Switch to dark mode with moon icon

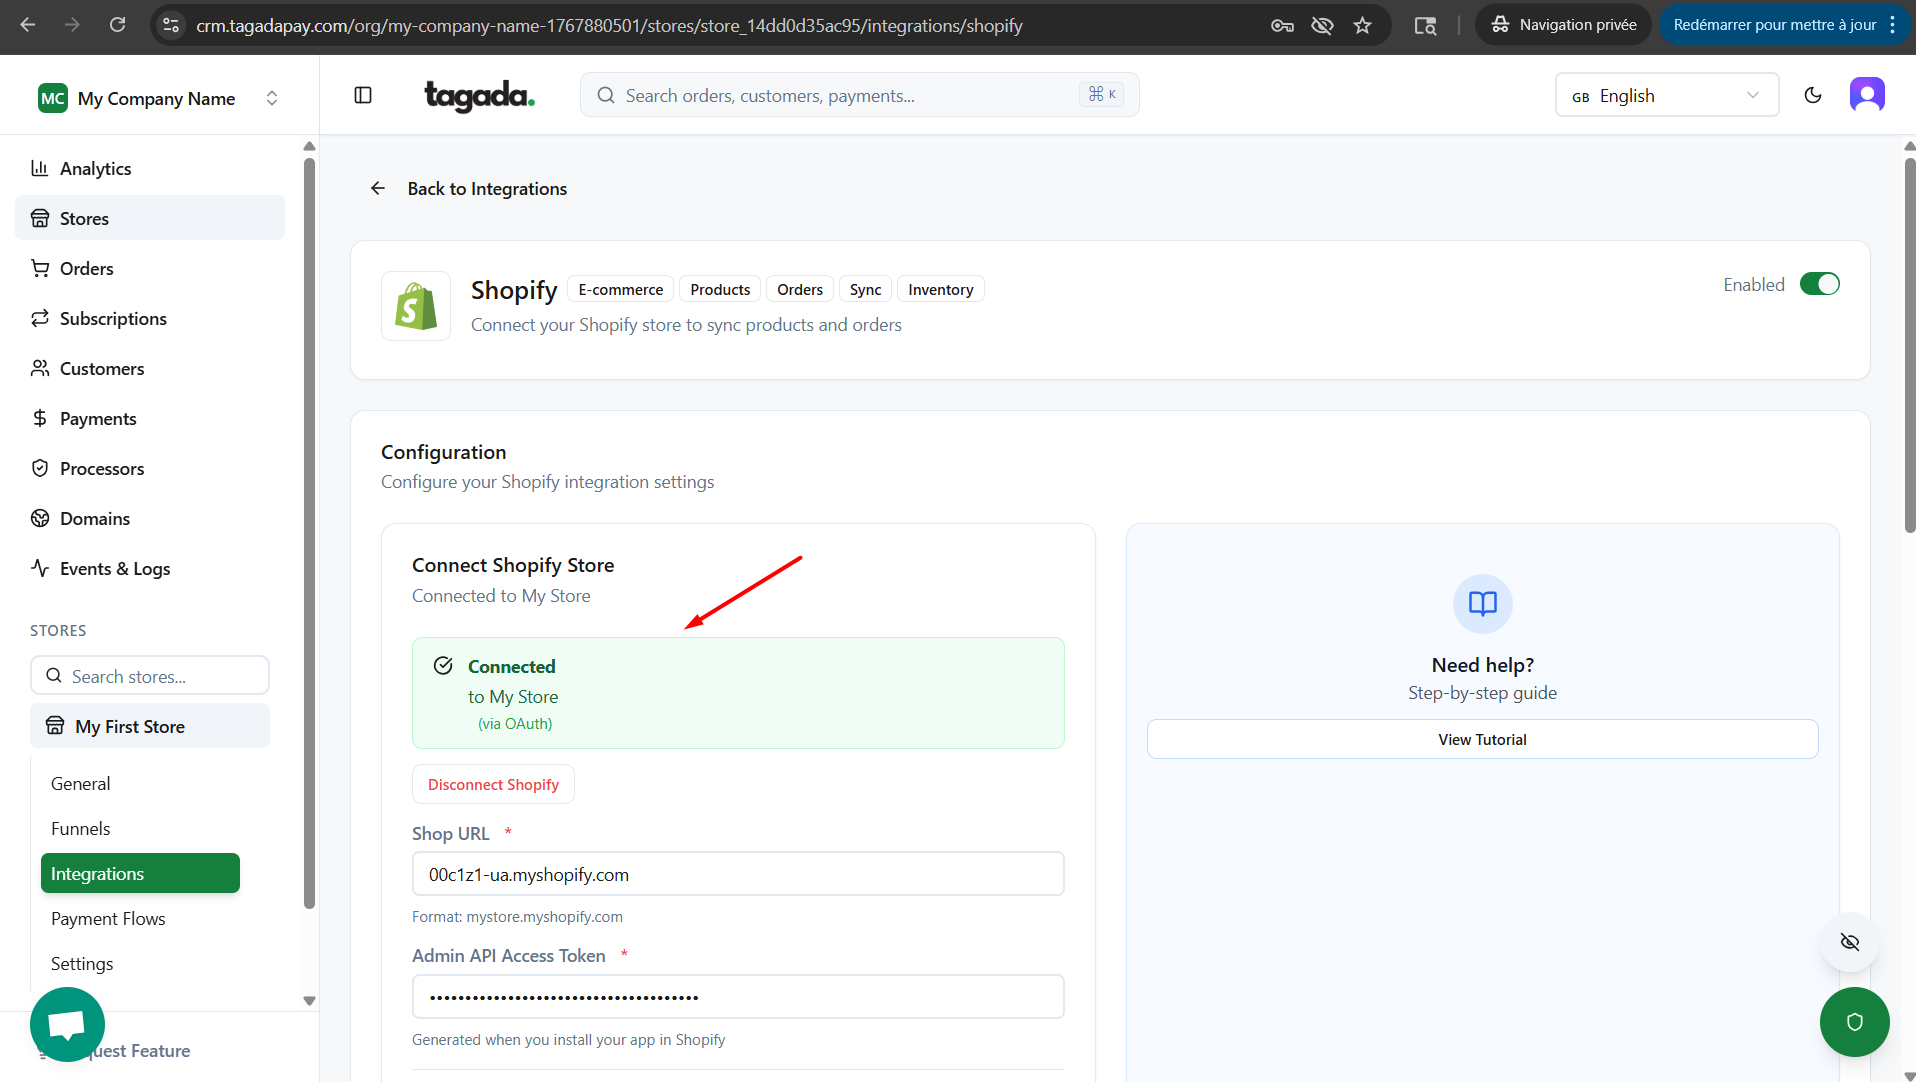point(1813,95)
